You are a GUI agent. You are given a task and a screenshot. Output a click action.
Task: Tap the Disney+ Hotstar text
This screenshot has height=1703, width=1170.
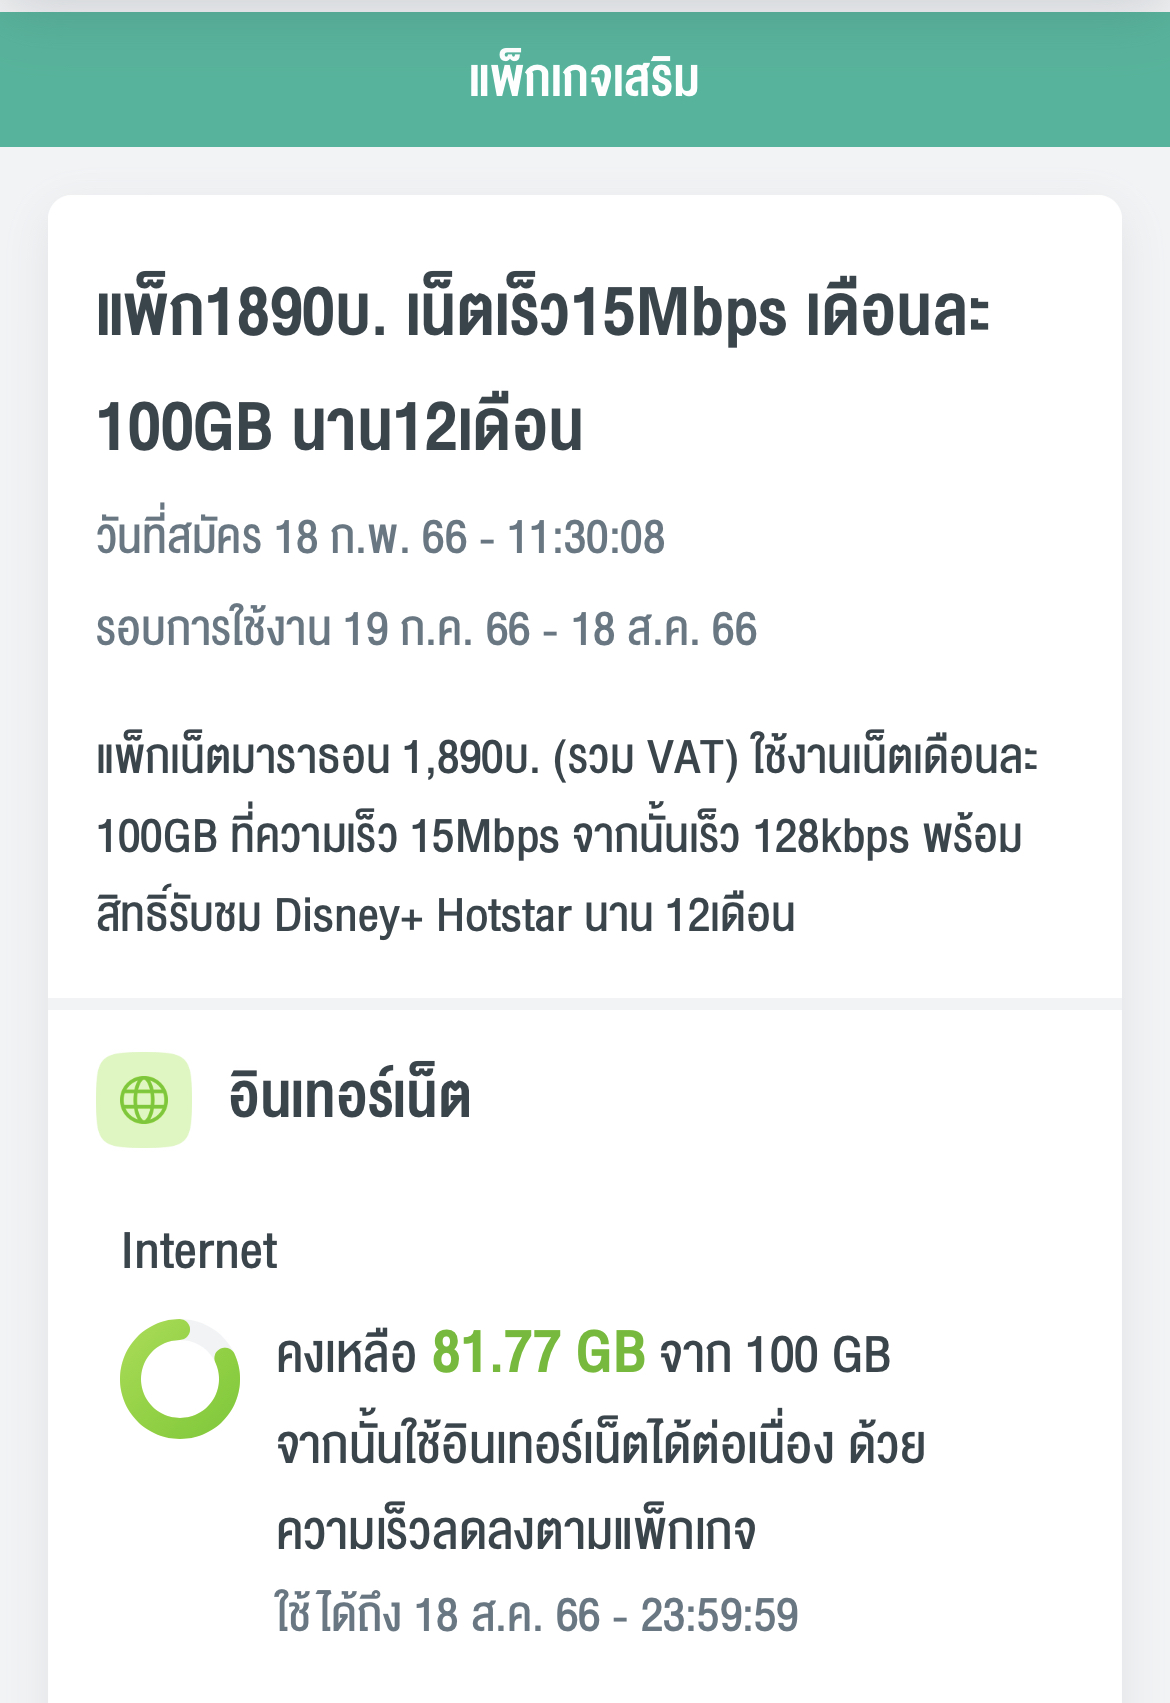click(x=423, y=916)
